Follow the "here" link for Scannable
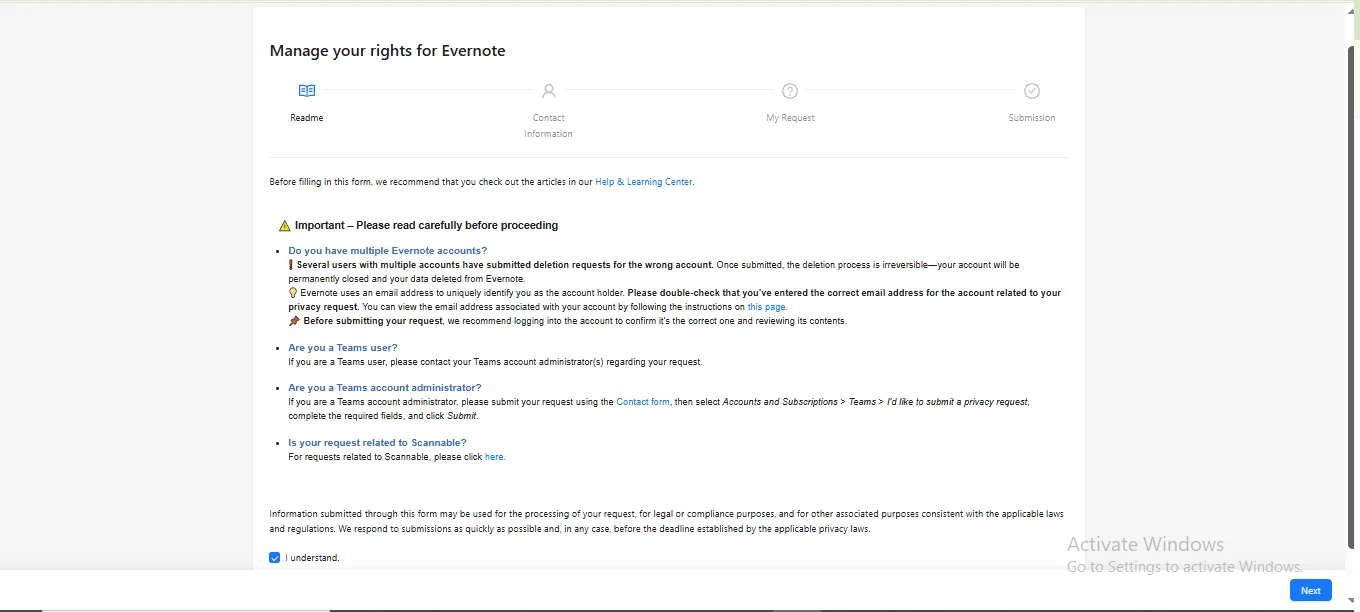1360x612 pixels. 494,457
